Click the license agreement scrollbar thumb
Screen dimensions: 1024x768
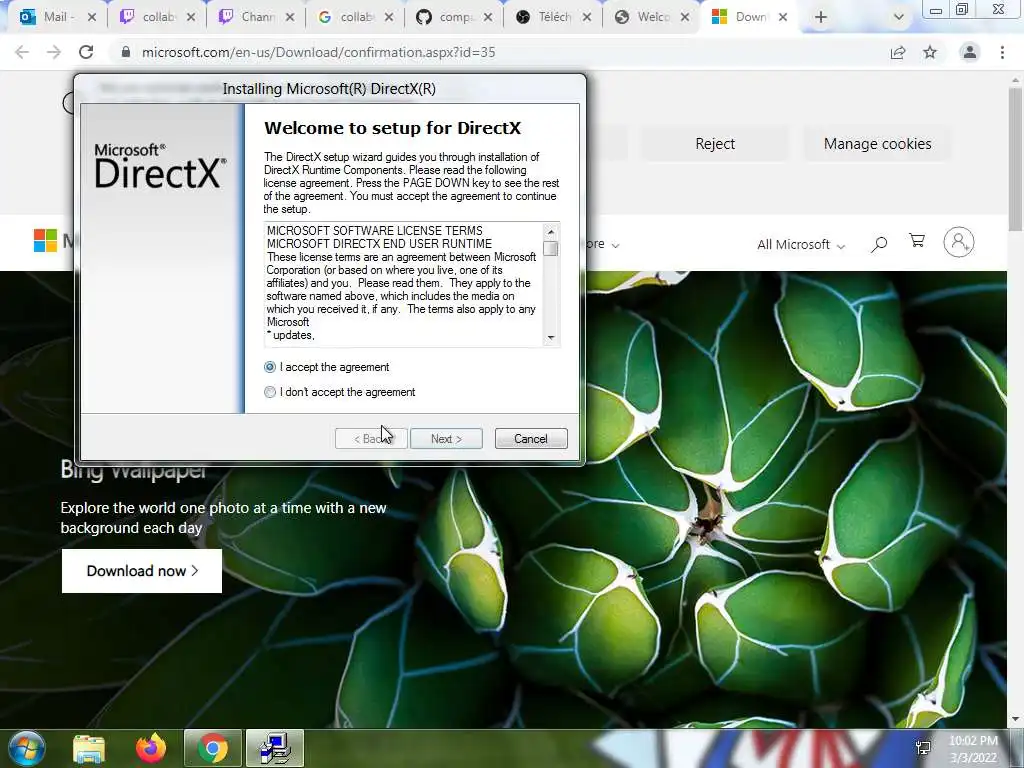tap(551, 249)
